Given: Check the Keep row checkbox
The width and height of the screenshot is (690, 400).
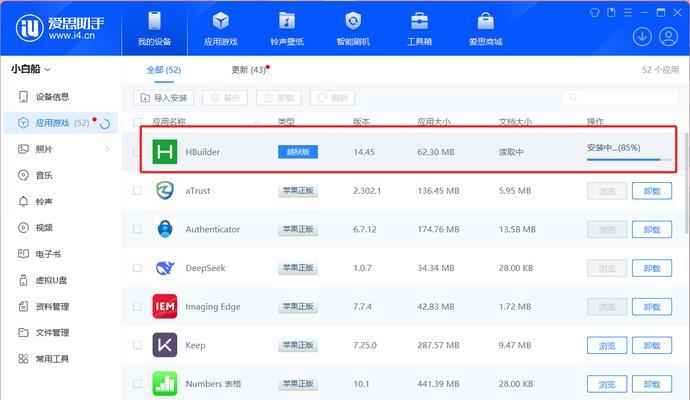Looking at the screenshot, I should coord(137,345).
